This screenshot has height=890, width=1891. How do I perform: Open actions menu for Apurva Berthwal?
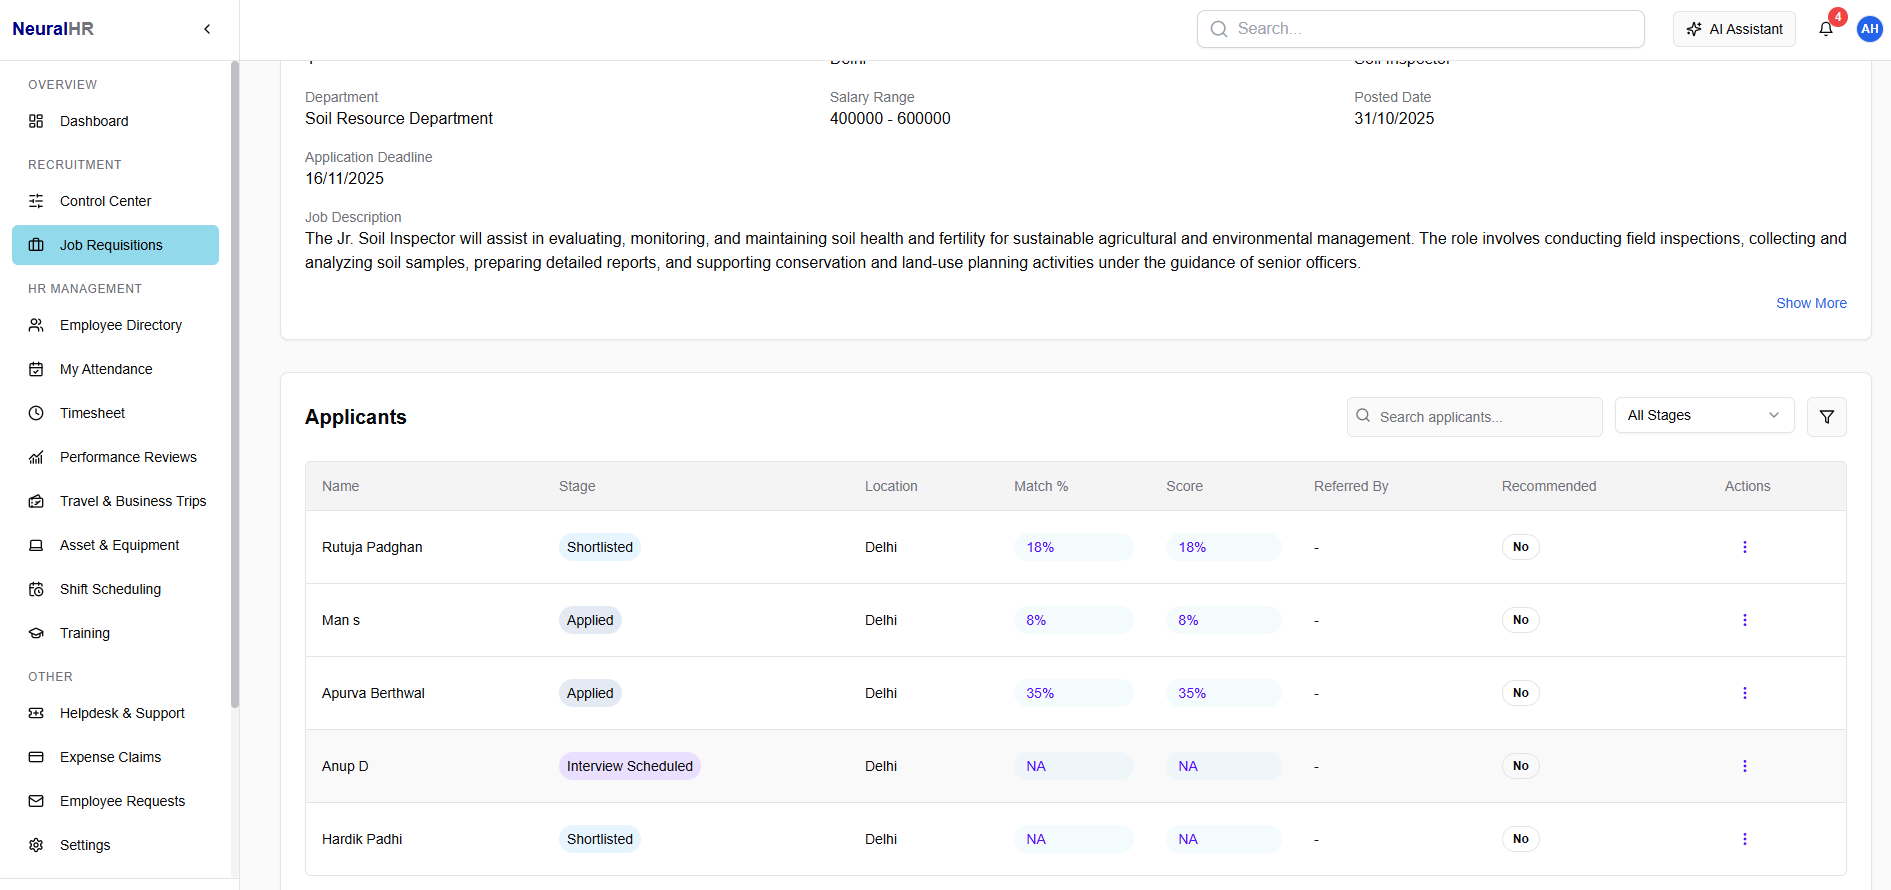1744,693
